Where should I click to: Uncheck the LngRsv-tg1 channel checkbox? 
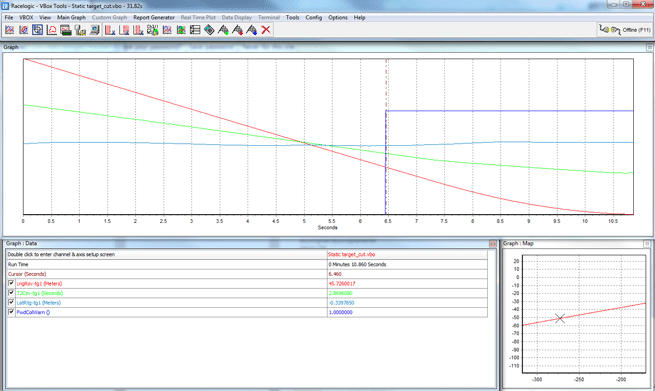(x=11, y=283)
